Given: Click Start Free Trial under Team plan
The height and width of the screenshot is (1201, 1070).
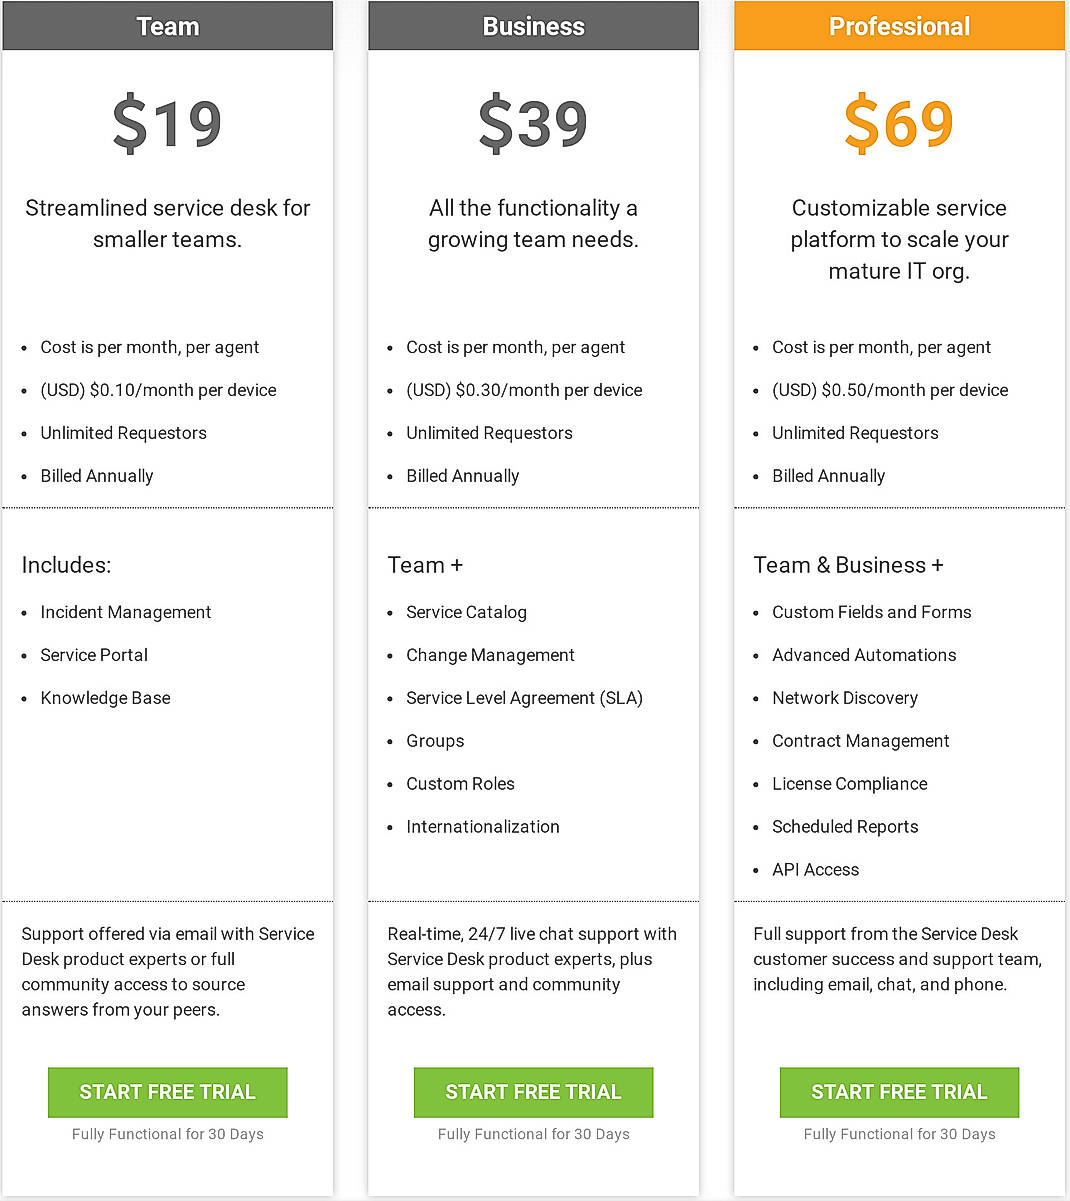Looking at the screenshot, I should point(167,1092).
